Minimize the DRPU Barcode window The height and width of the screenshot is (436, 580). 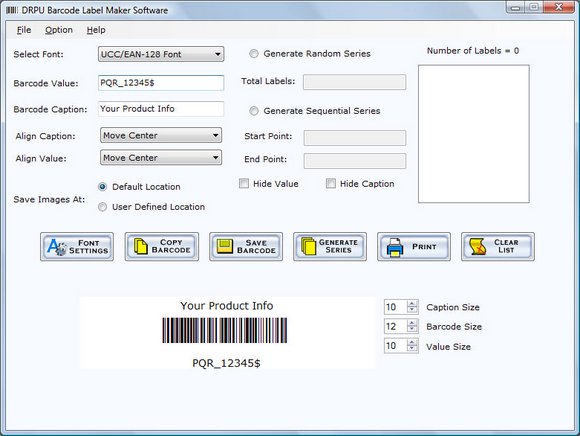point(516,7)
